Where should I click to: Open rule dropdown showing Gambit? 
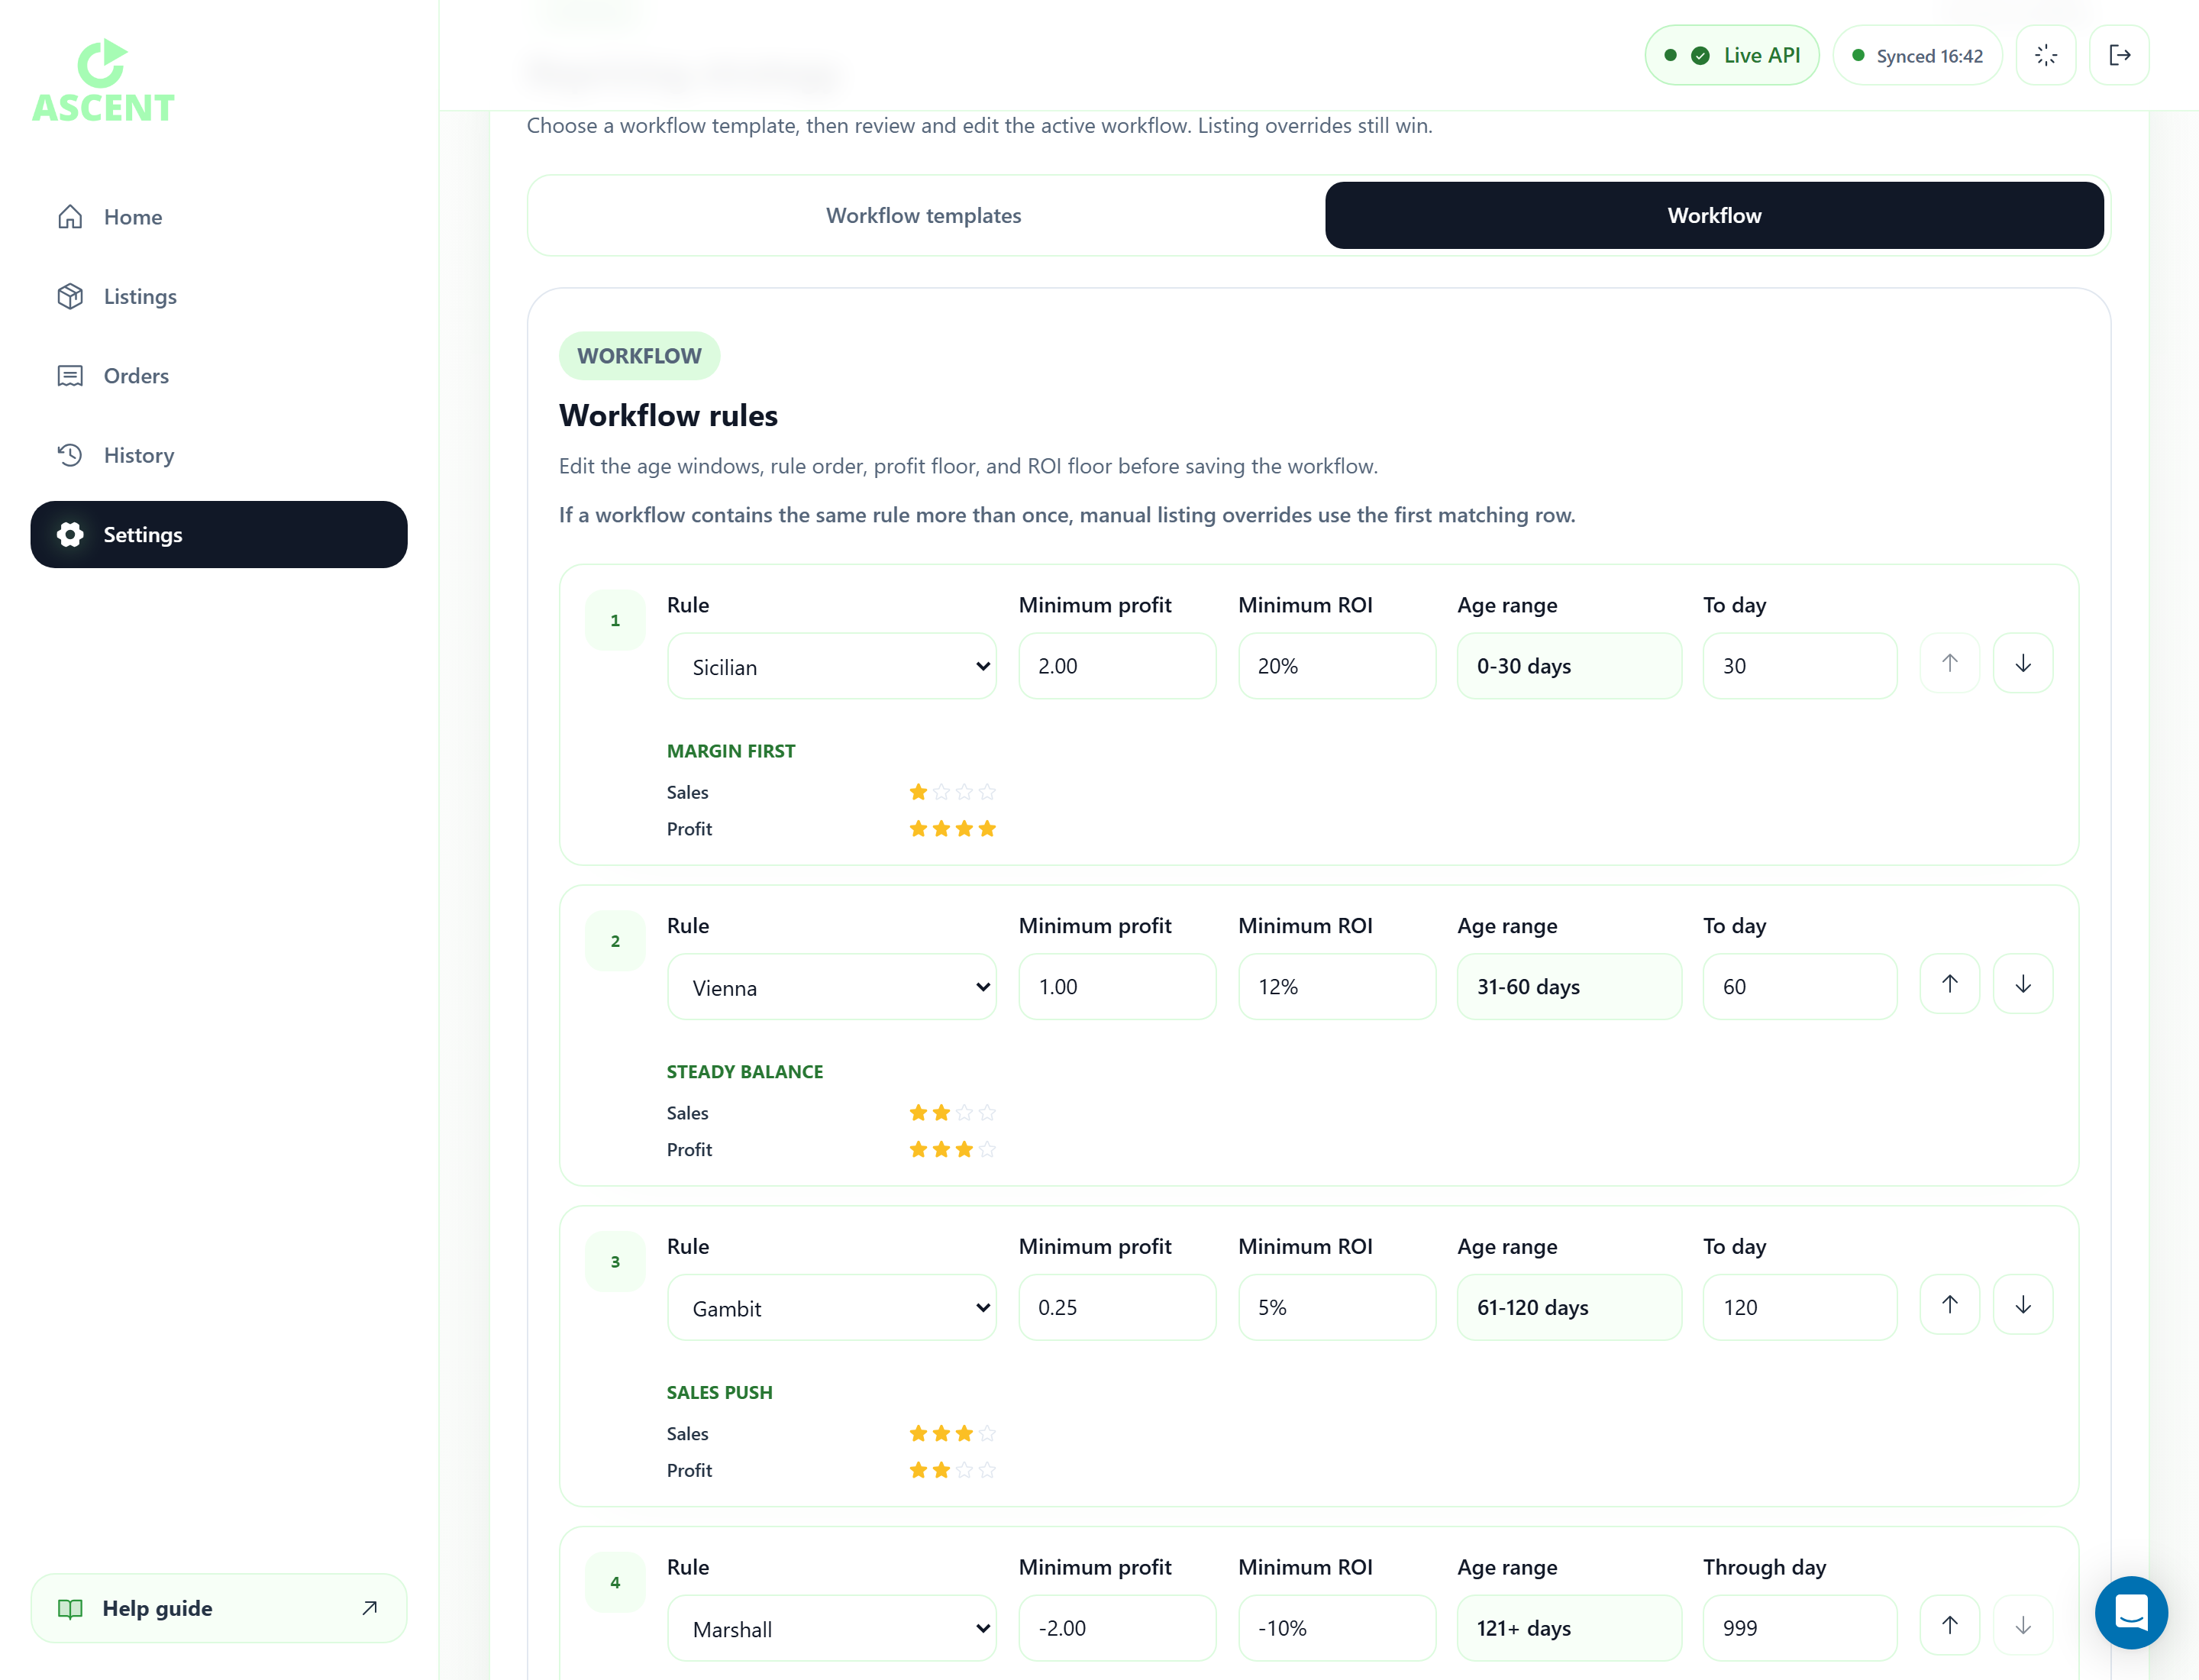click(x=832, y=1308)
